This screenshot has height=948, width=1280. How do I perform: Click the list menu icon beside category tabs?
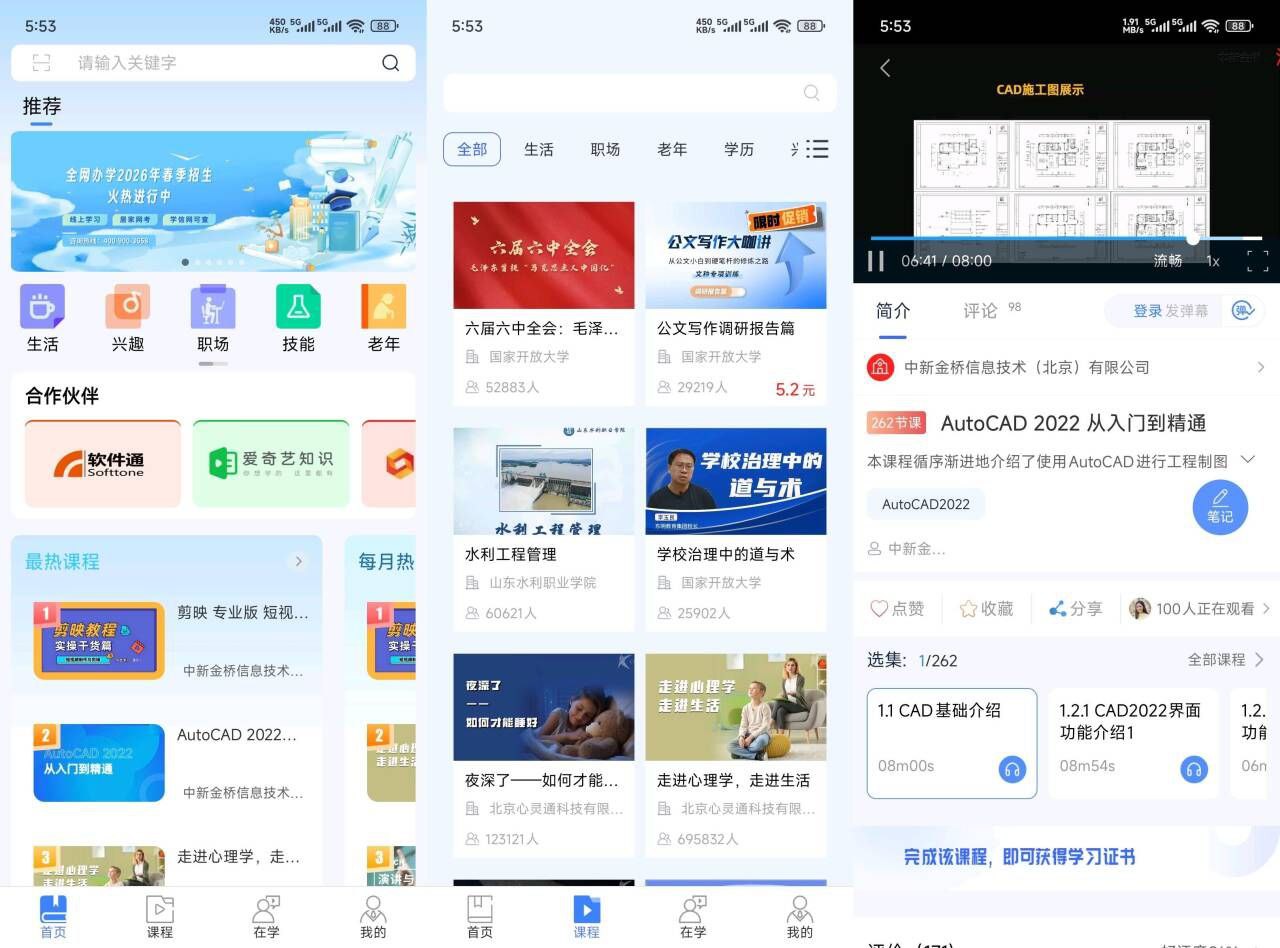817,149
